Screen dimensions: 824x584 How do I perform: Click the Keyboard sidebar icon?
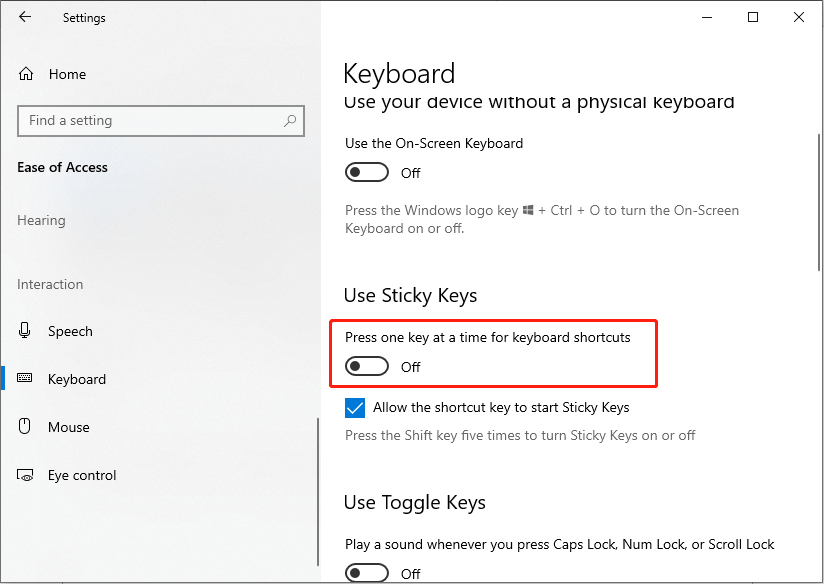point(25,378)
